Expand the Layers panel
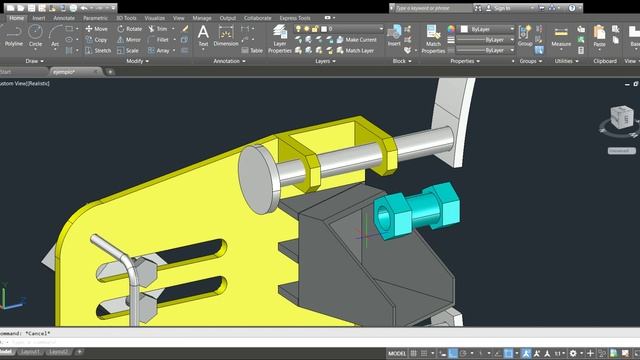Image resolution: width=640 pixels, height=360 pixels. pos(325,61)
